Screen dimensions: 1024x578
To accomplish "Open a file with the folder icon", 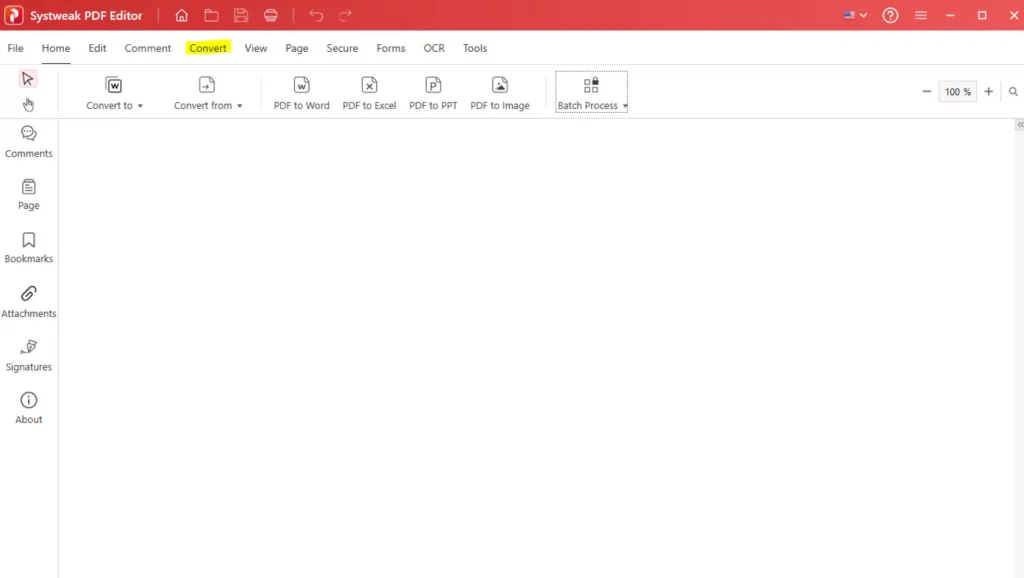I will pyautogui.click(x=211, y=15).
